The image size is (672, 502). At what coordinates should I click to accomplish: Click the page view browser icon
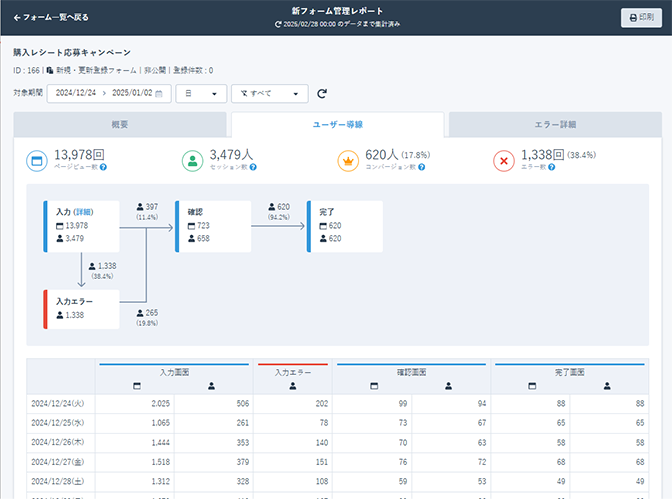37,161
